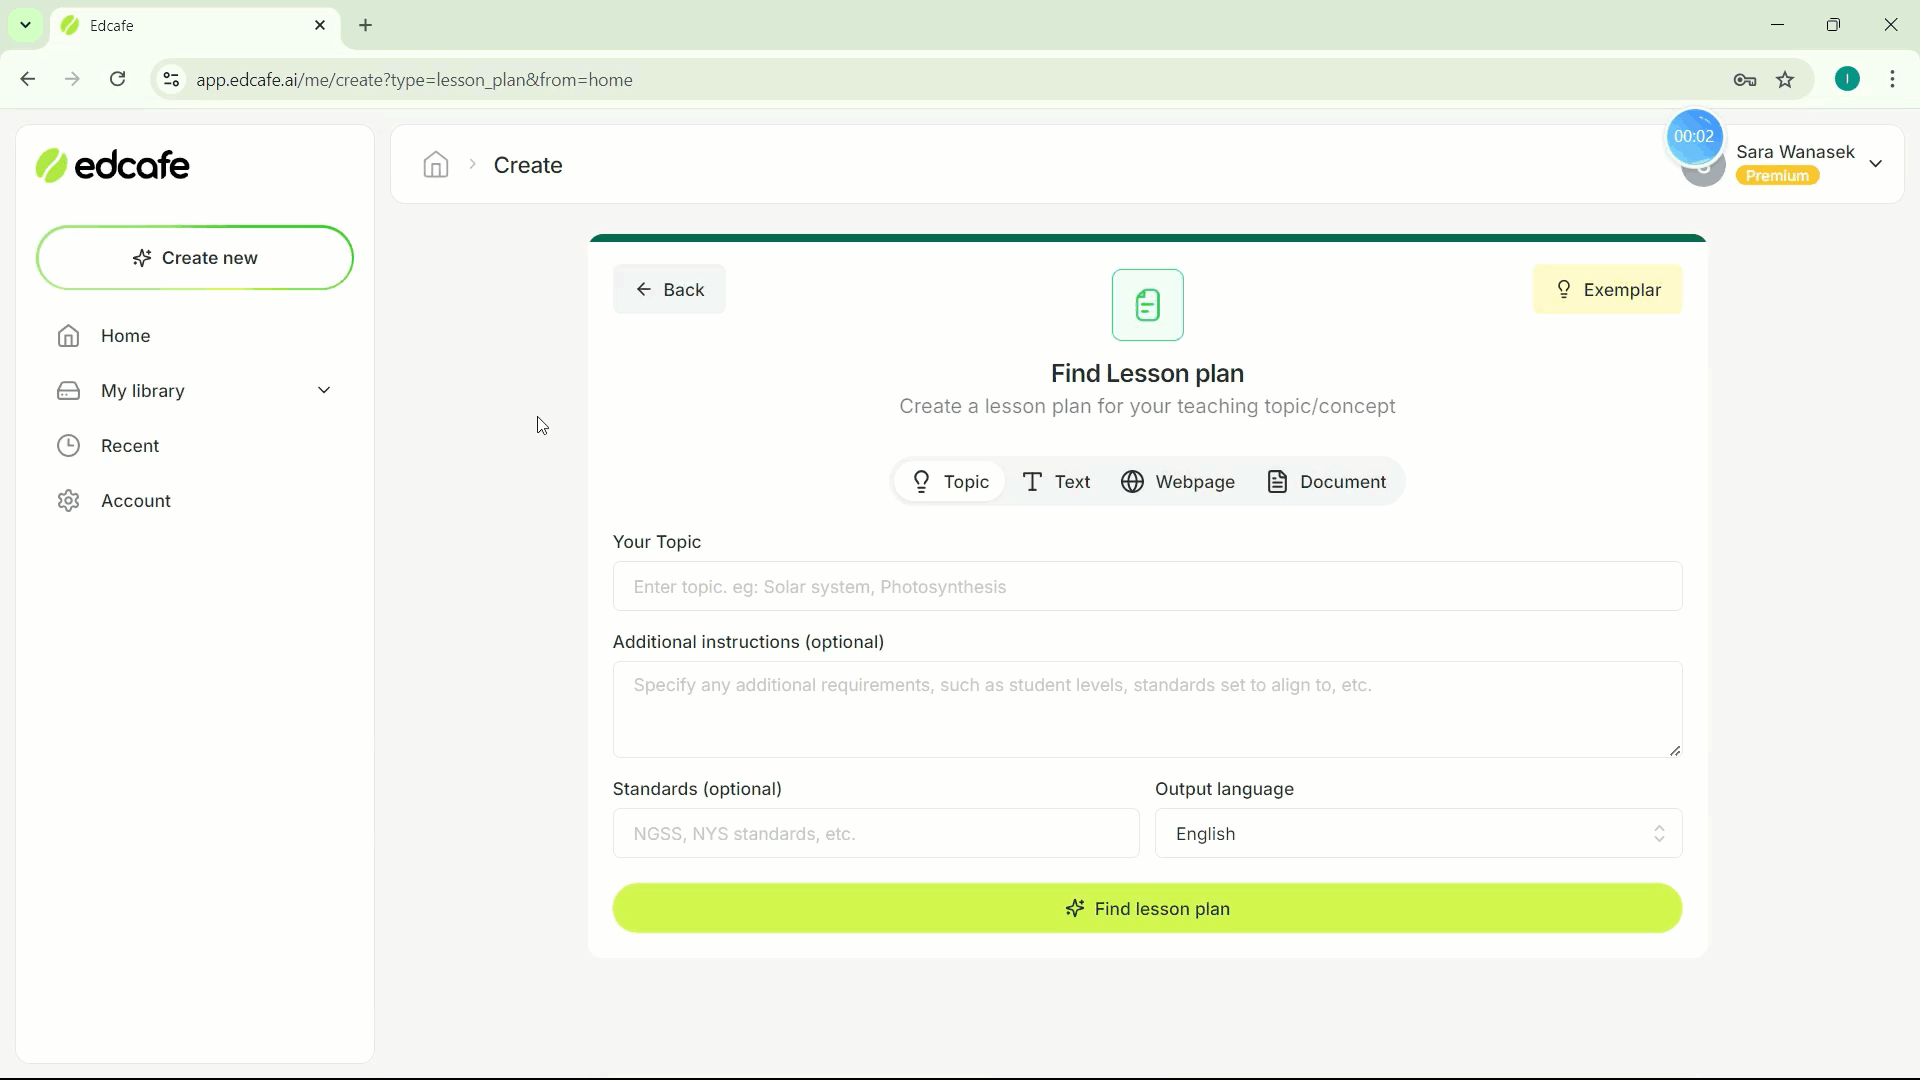Click the My library tray icon
The image size is (1920, 1080).
coord(68,391)
